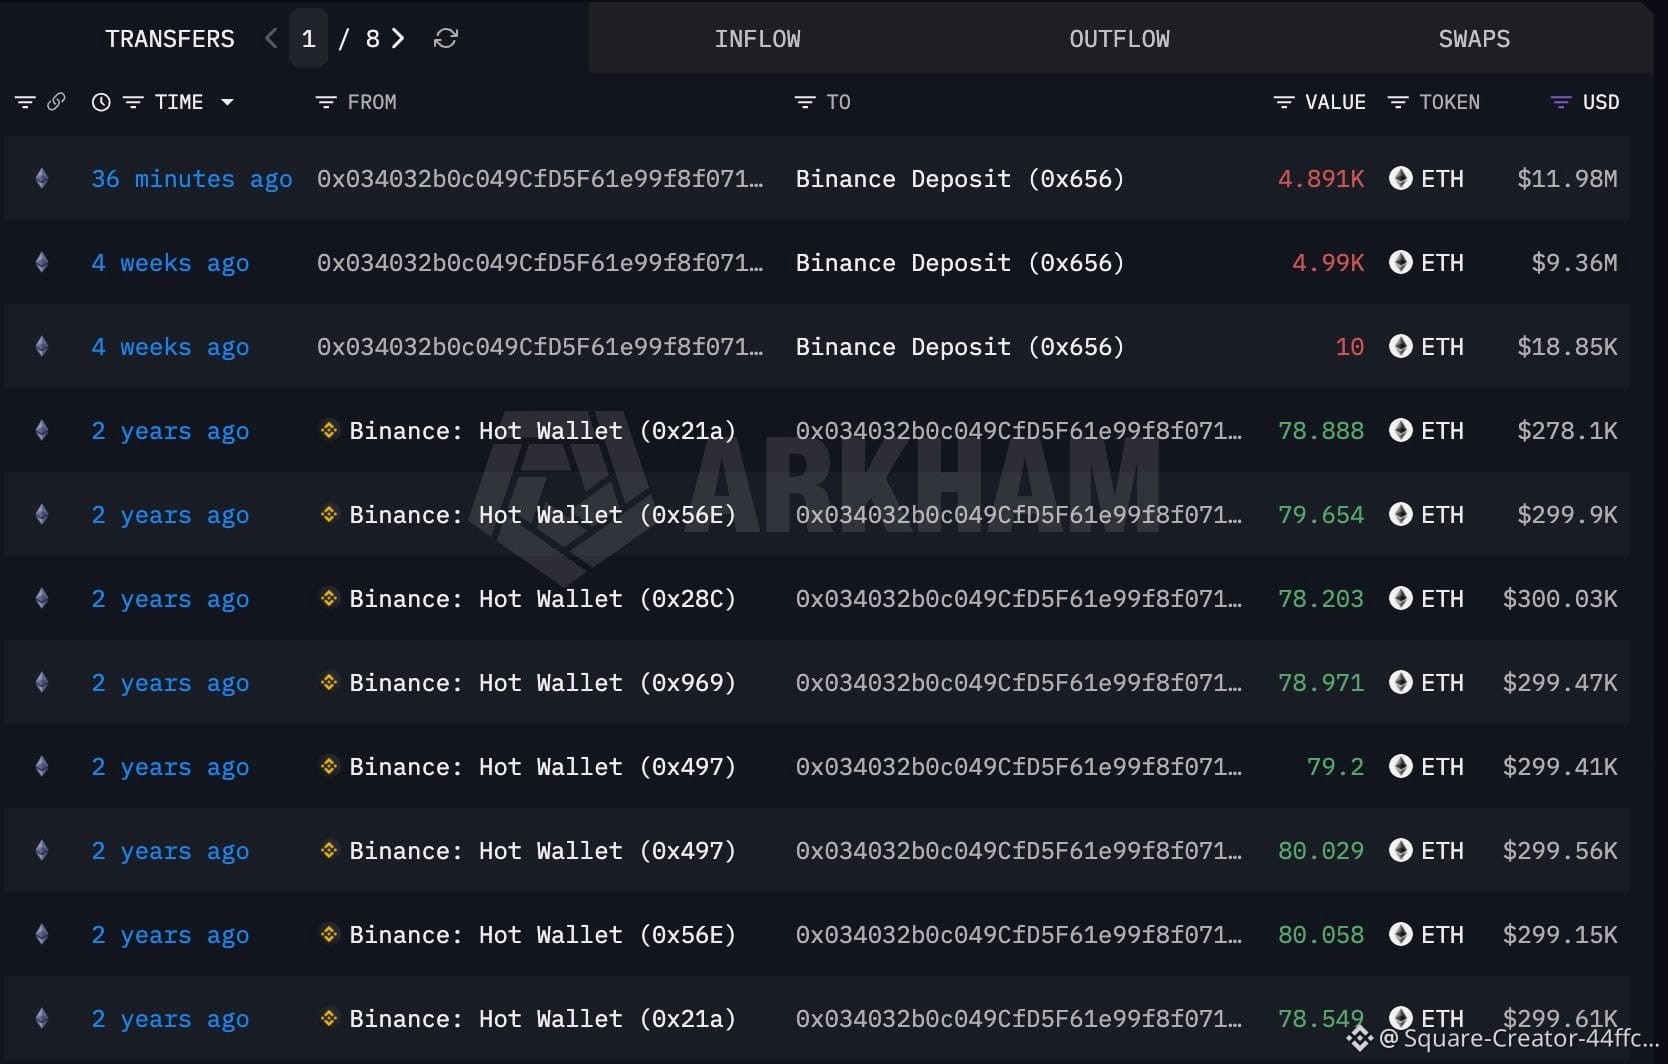1668x1064 pixels.
Task: Click Binance logo icon on $278.1K row
Action: (329, 430)
